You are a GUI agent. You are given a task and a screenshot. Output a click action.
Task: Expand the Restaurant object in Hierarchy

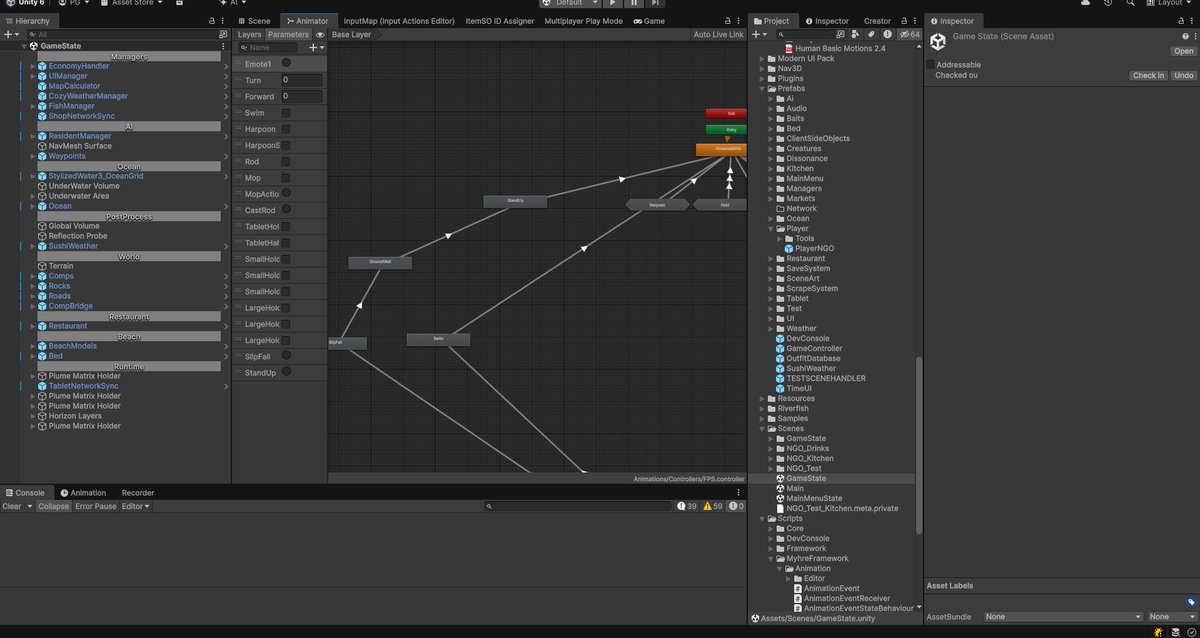click(x=33, y=326)
